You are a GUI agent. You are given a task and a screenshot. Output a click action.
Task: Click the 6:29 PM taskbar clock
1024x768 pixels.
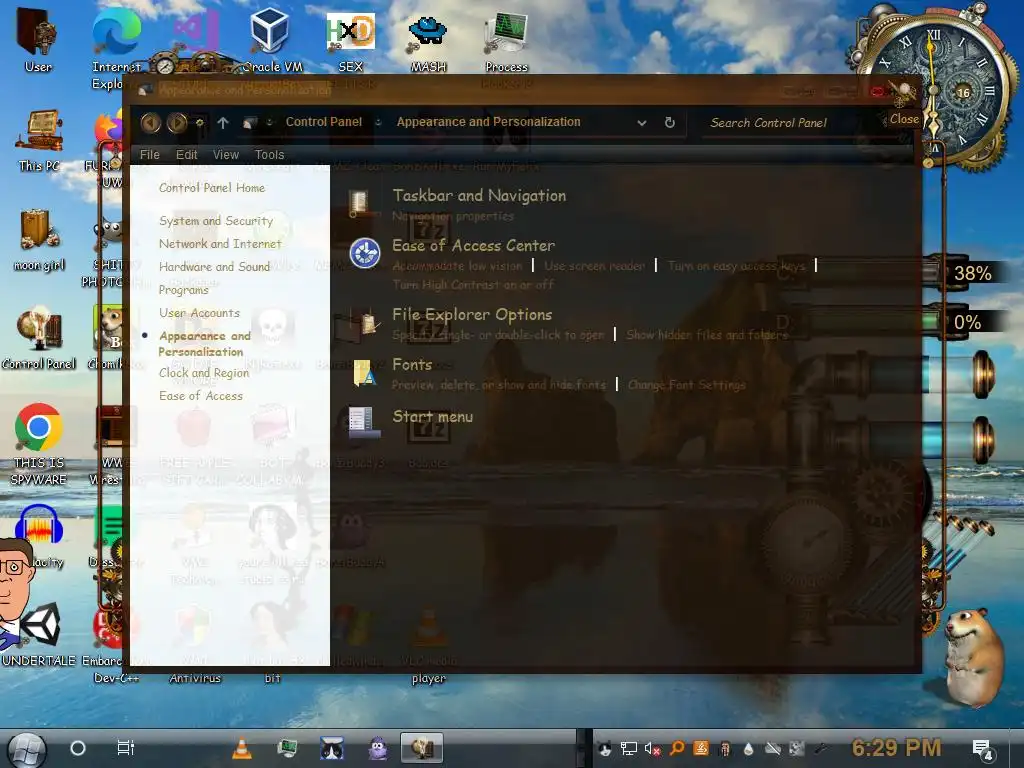(x=896, y=747)
